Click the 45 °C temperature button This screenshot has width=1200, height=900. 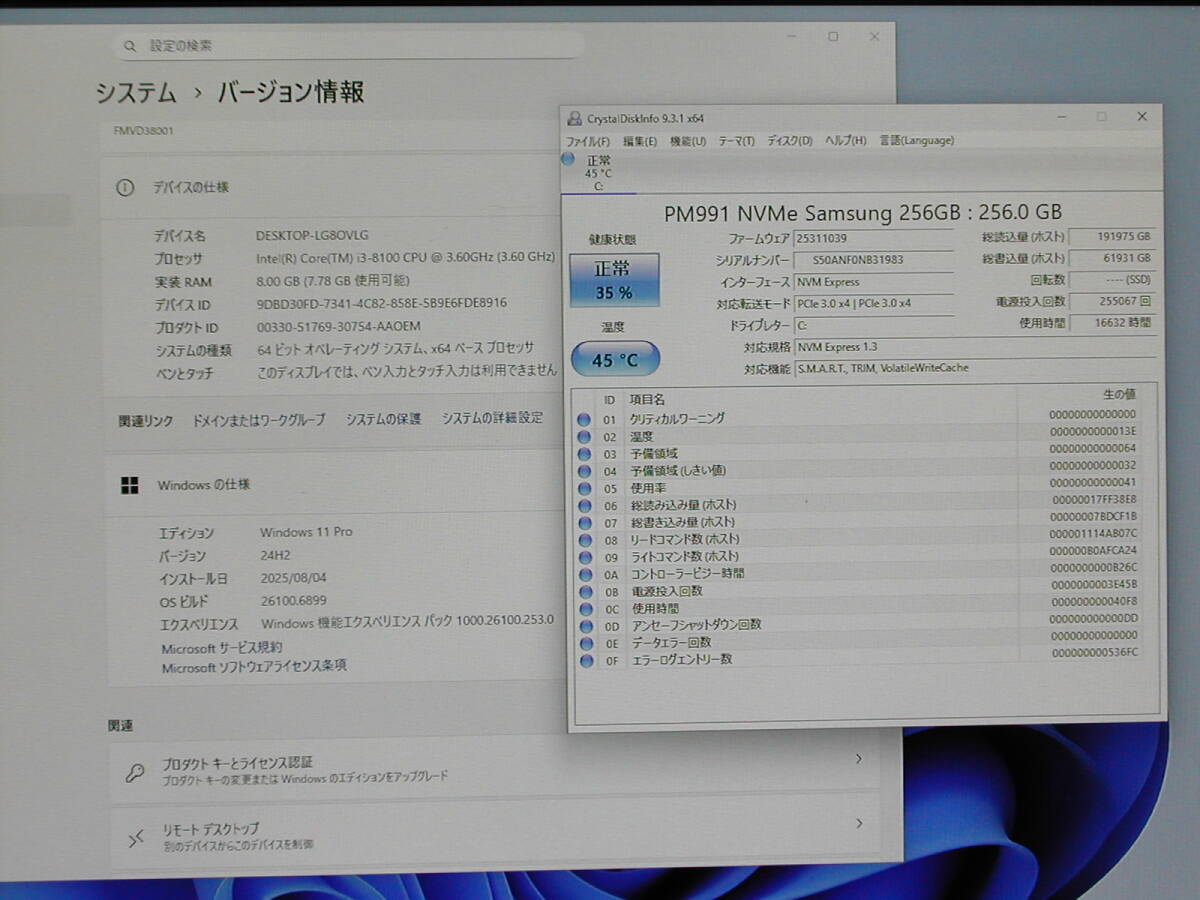(x=615, y=359)
